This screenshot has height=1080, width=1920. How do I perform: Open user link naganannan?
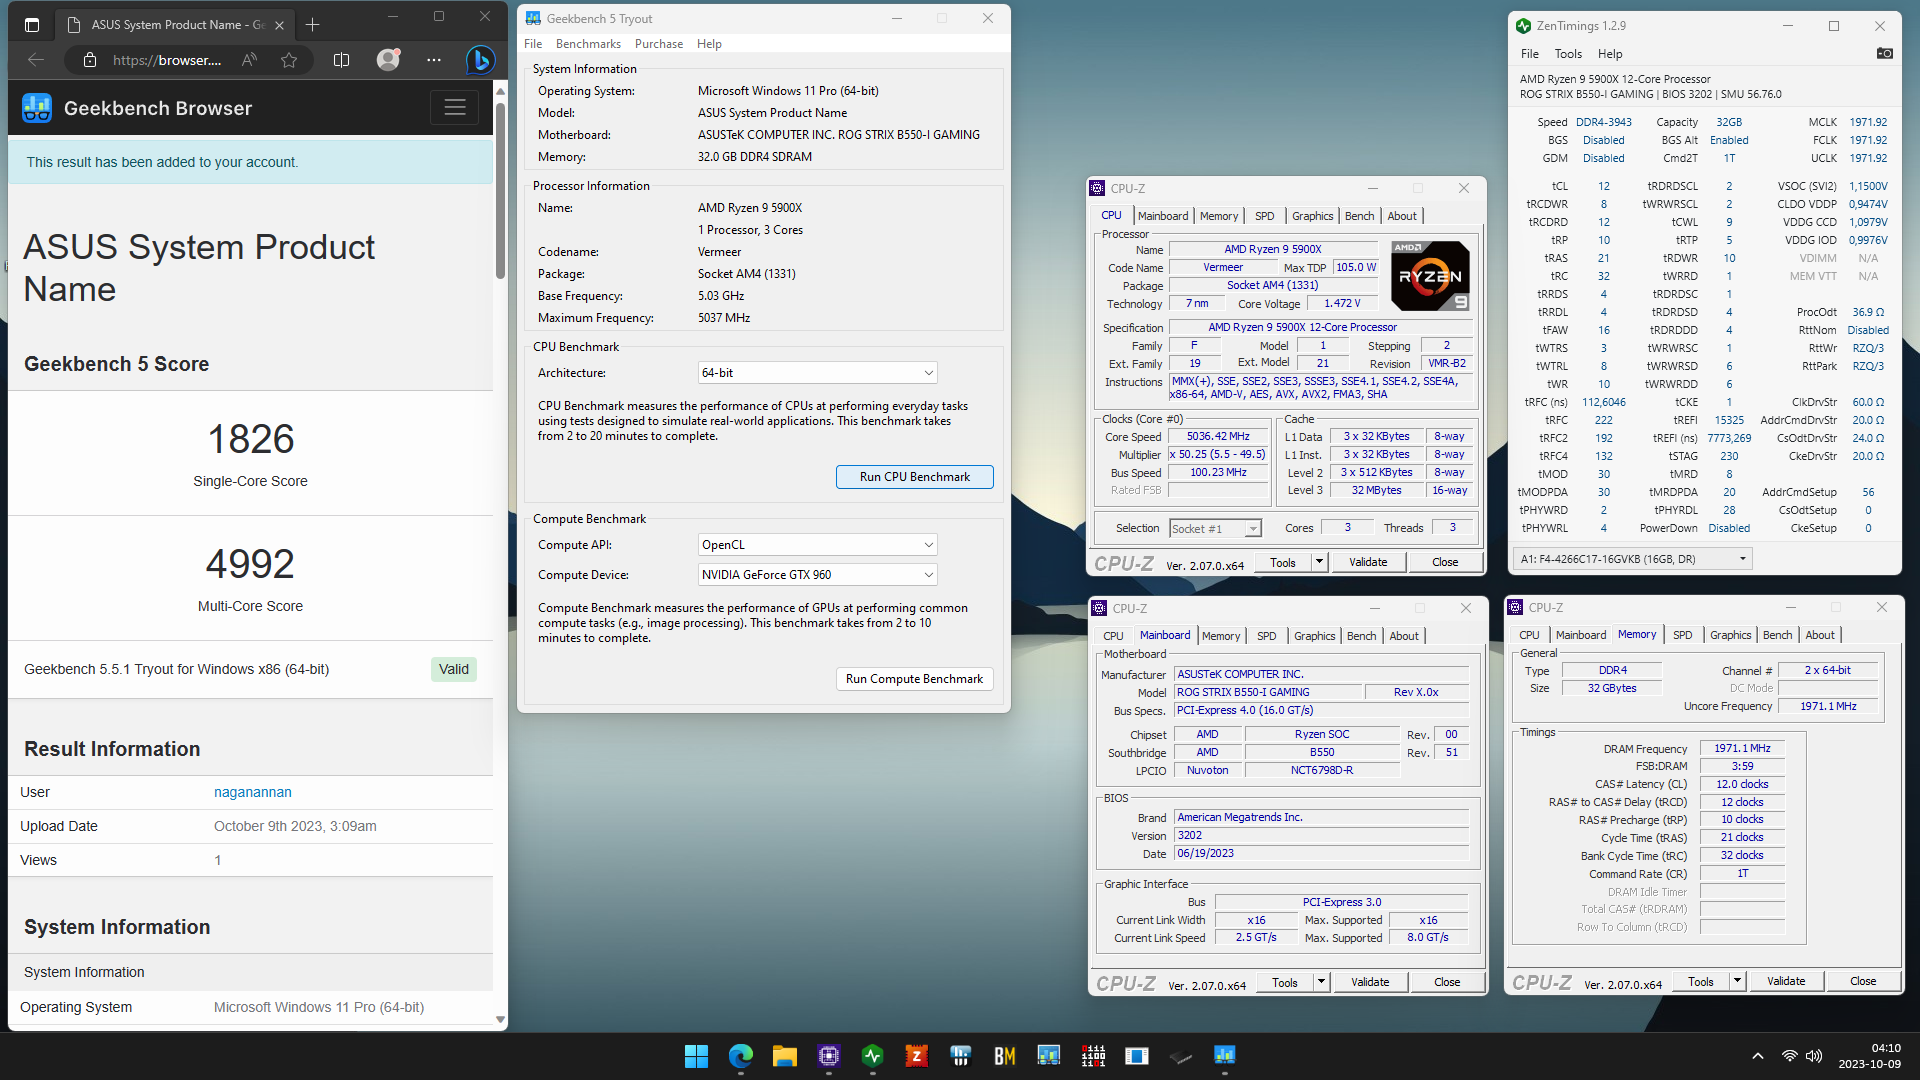[x=253, y=792]
